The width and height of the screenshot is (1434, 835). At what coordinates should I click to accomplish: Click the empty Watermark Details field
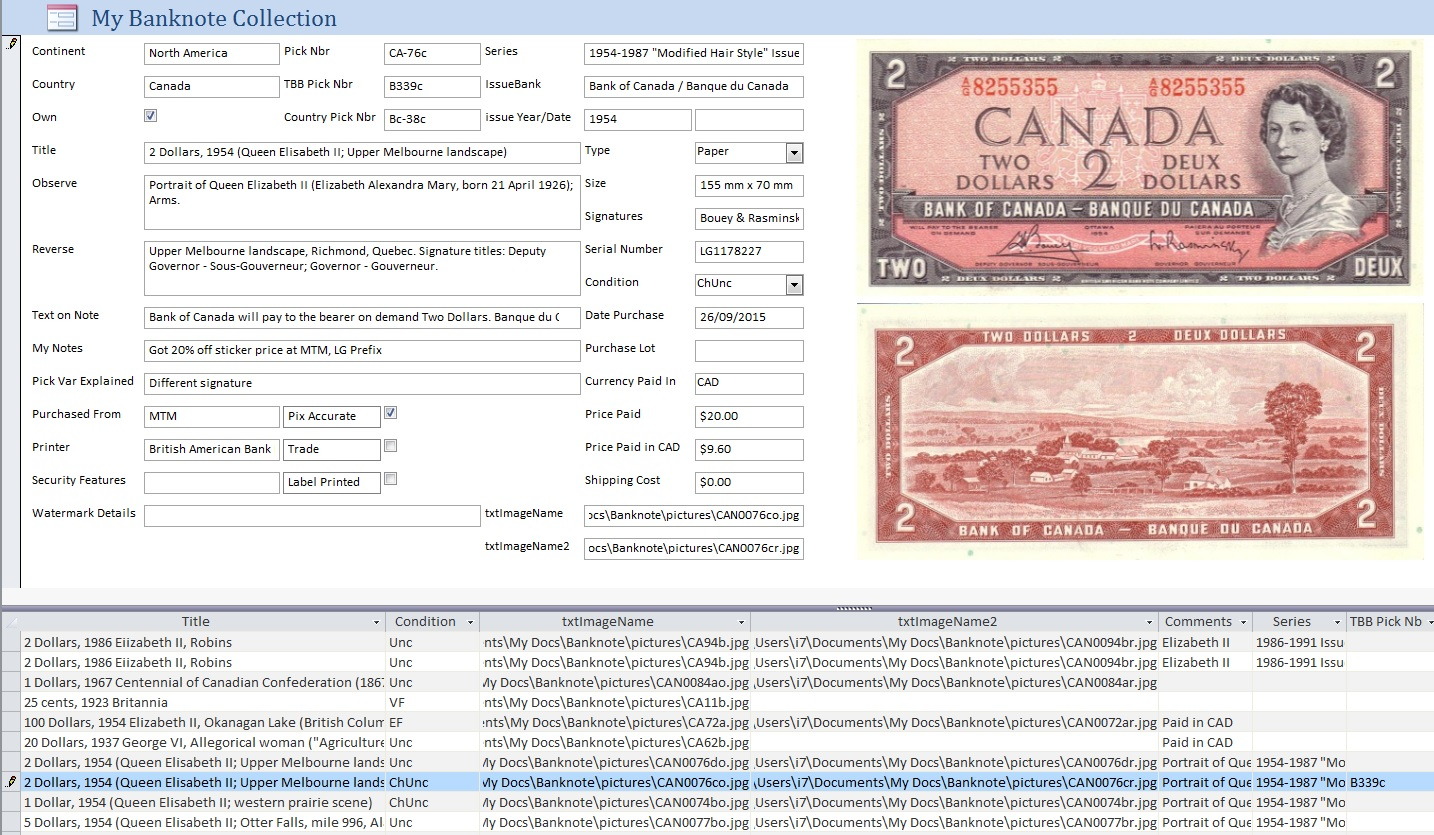[312, 516]
